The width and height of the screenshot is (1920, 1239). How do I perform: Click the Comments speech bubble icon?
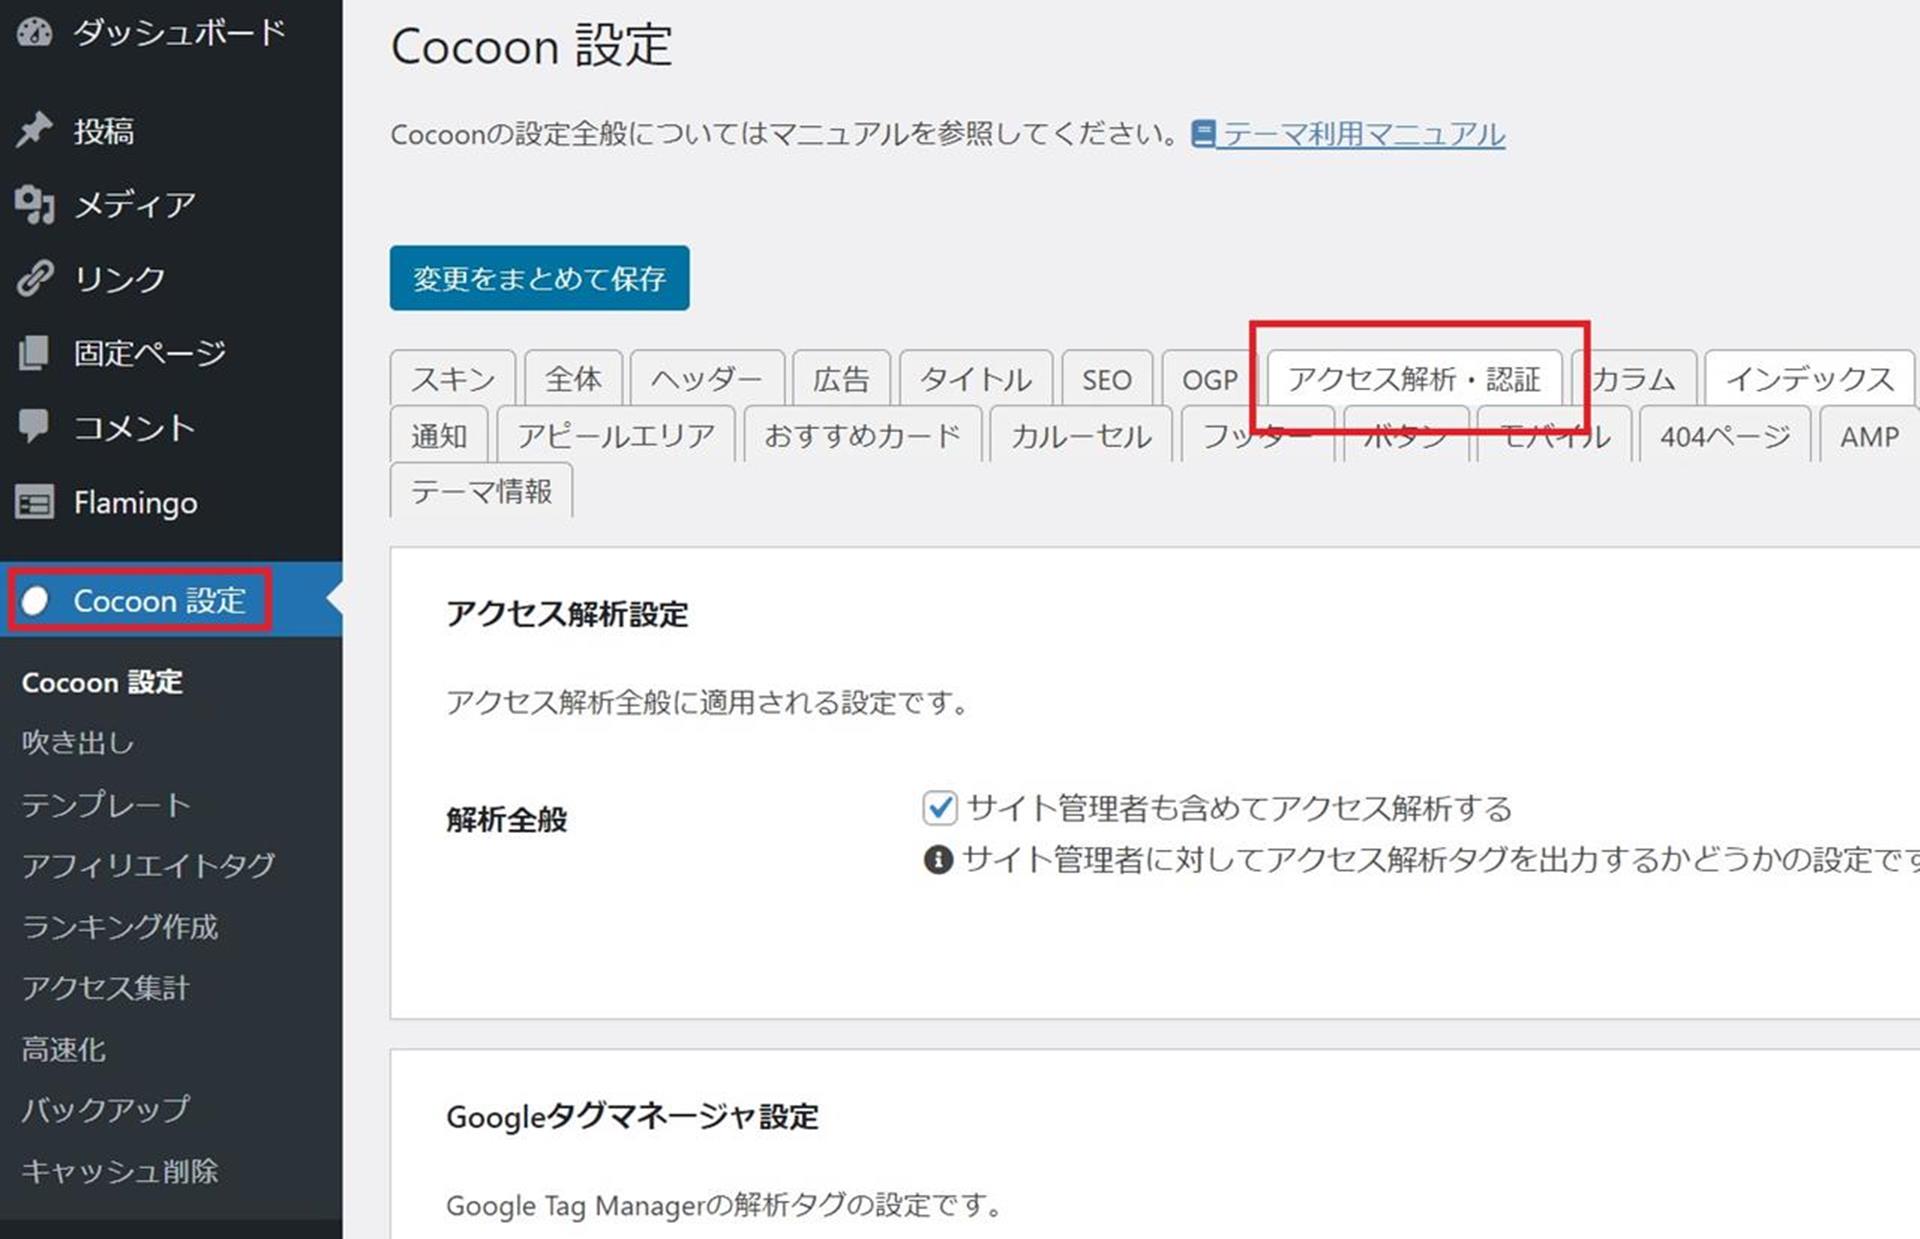click(x=34, y=426)
